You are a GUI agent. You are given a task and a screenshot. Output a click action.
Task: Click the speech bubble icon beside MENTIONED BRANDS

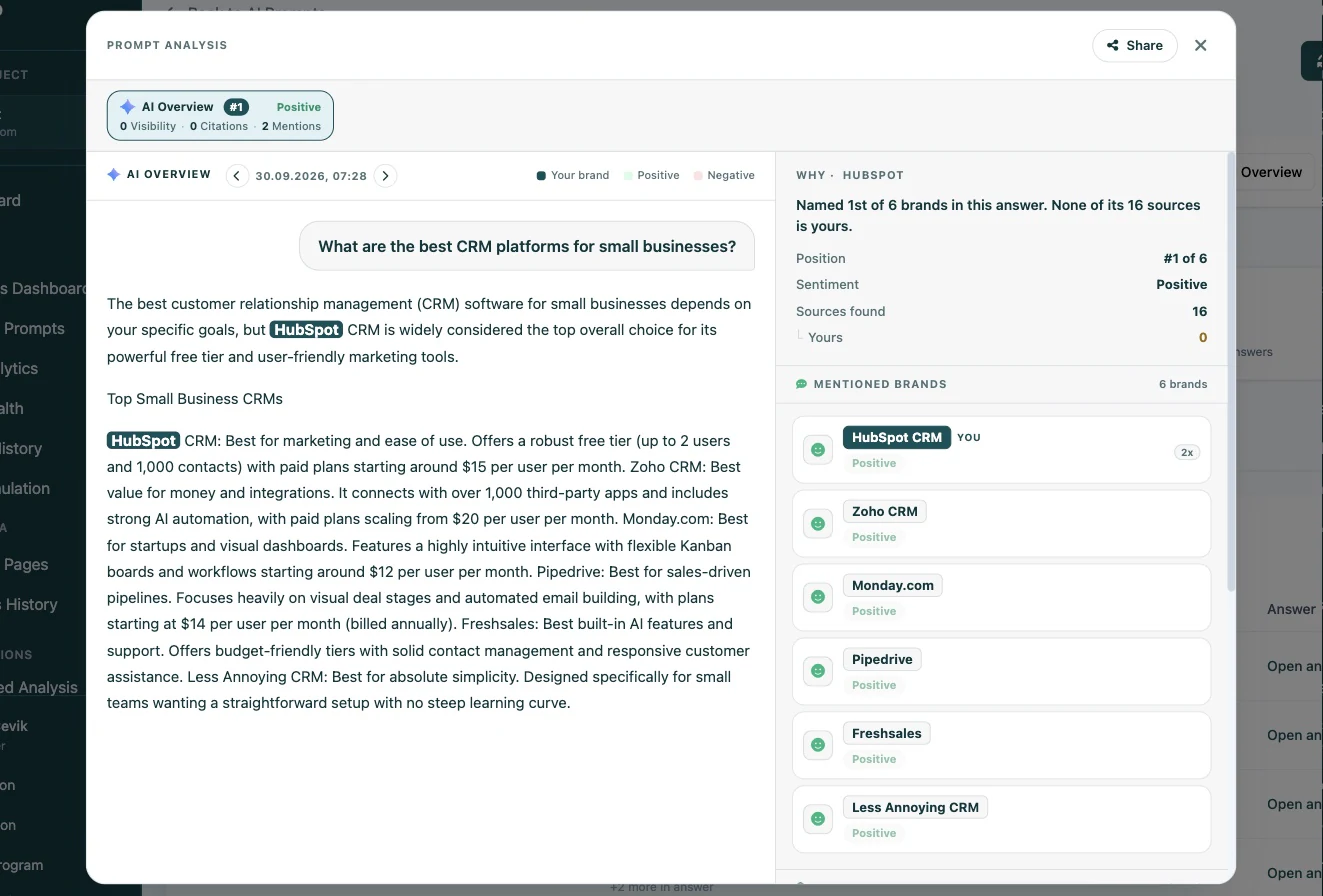coord(801,384)
